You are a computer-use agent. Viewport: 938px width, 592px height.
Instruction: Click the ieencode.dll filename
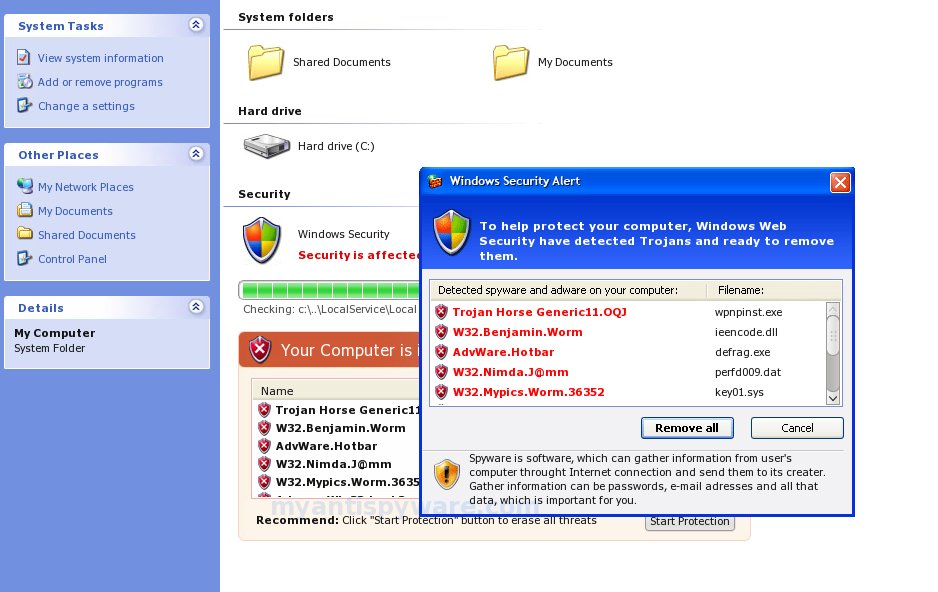(x=746, y=332)
